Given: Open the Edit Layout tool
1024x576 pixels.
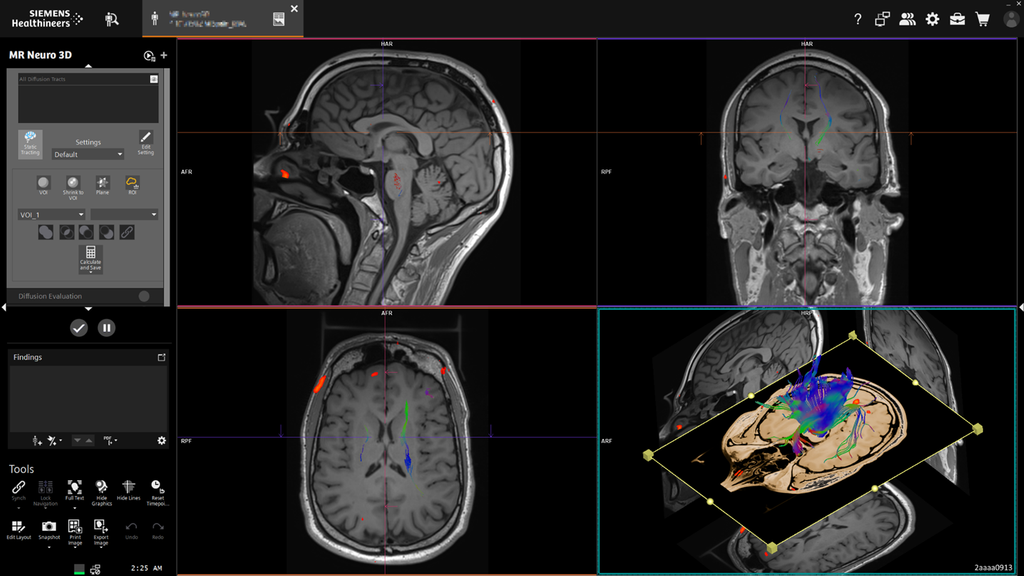Looking at the screenshot, I should 18,527.
